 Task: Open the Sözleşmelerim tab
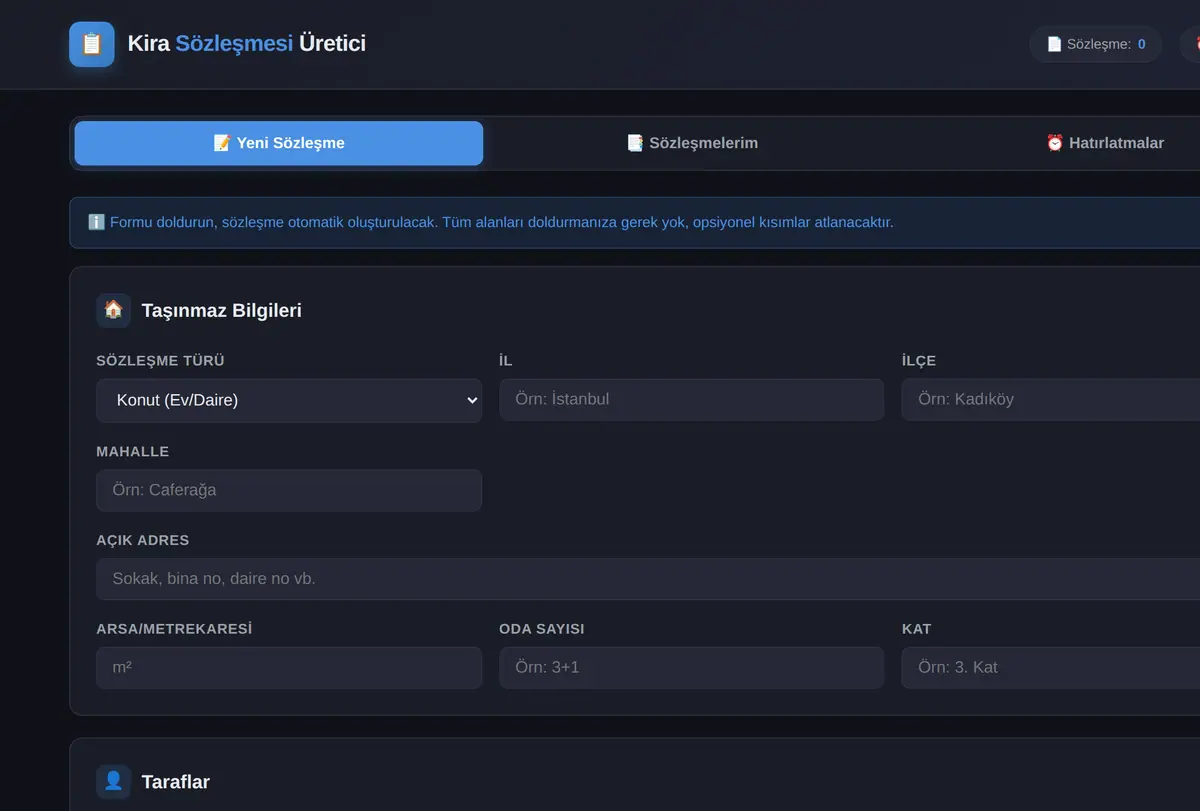pyautogui.click(x=692, y=143)
